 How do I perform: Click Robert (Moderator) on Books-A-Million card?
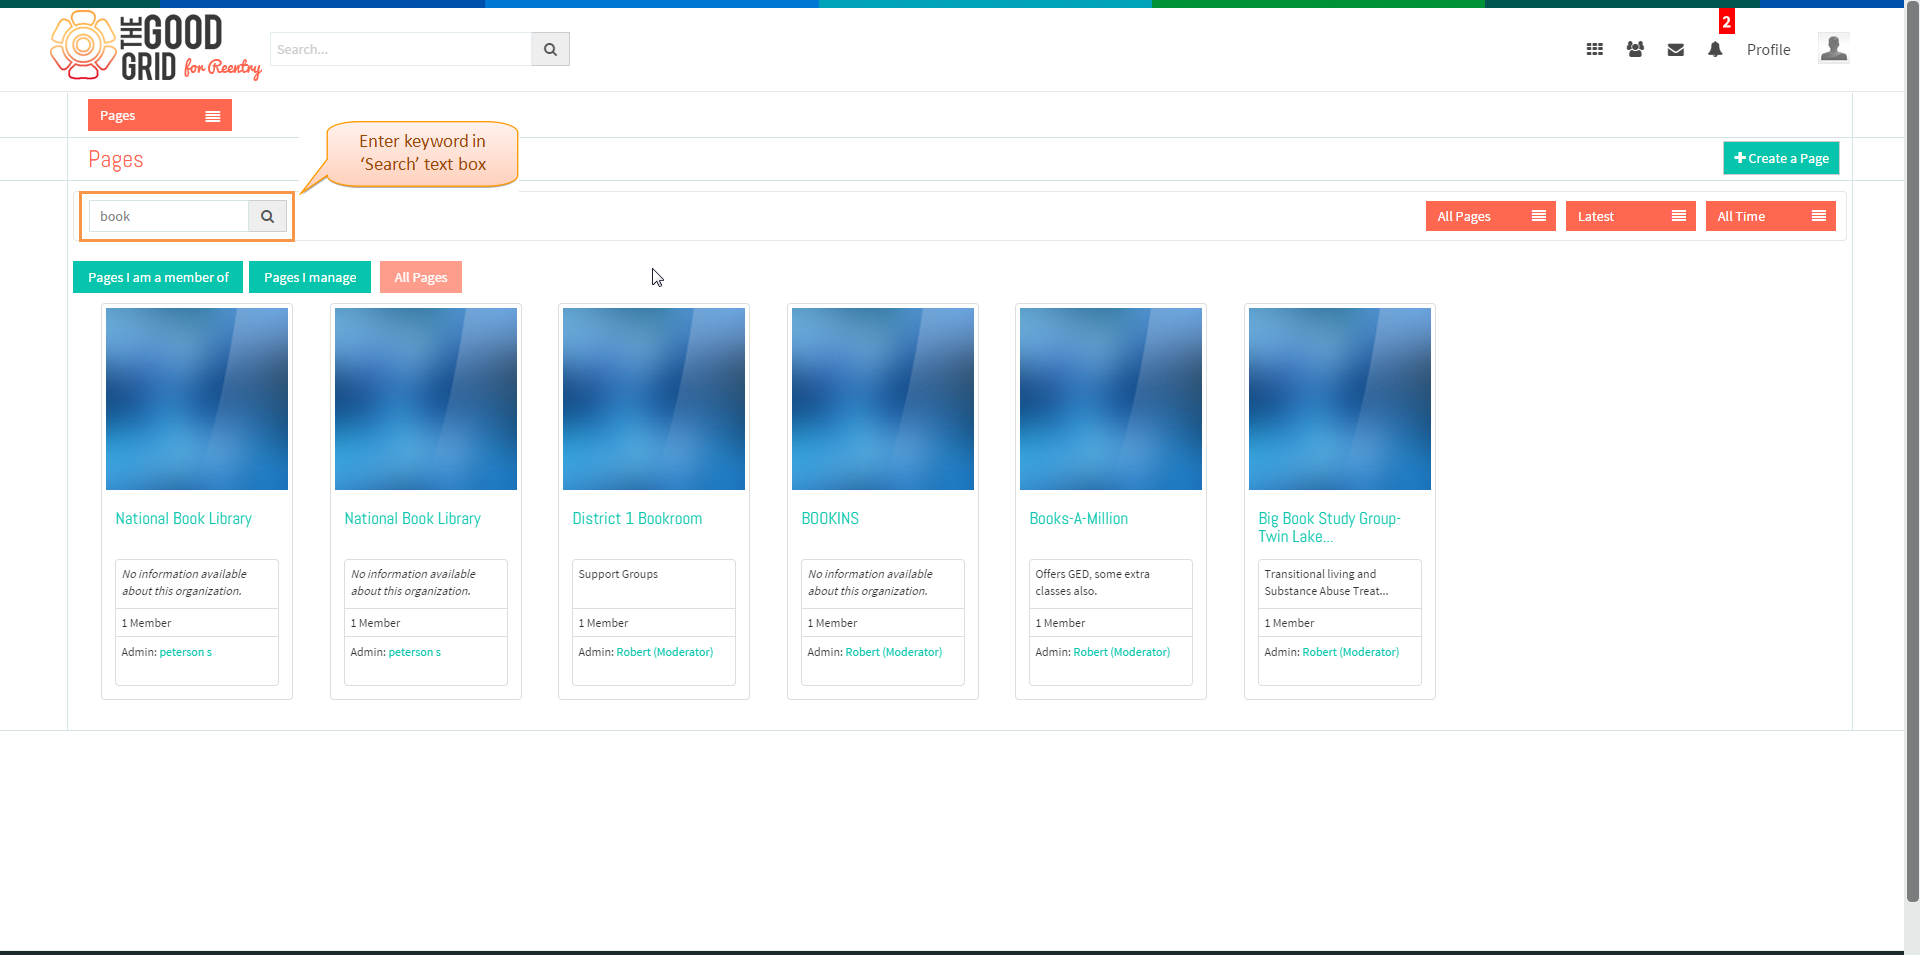(x=1121, y=652)
